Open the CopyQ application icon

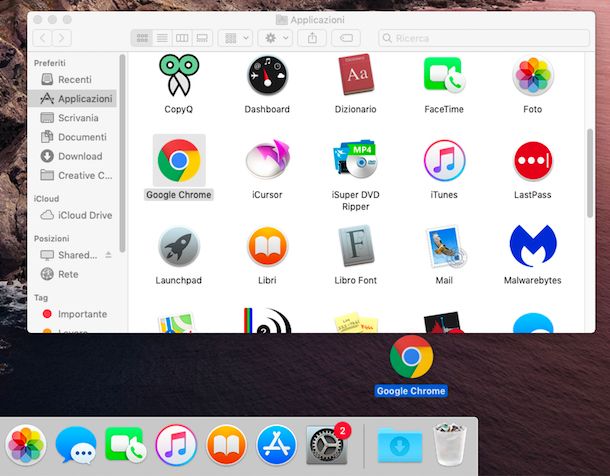179,75
